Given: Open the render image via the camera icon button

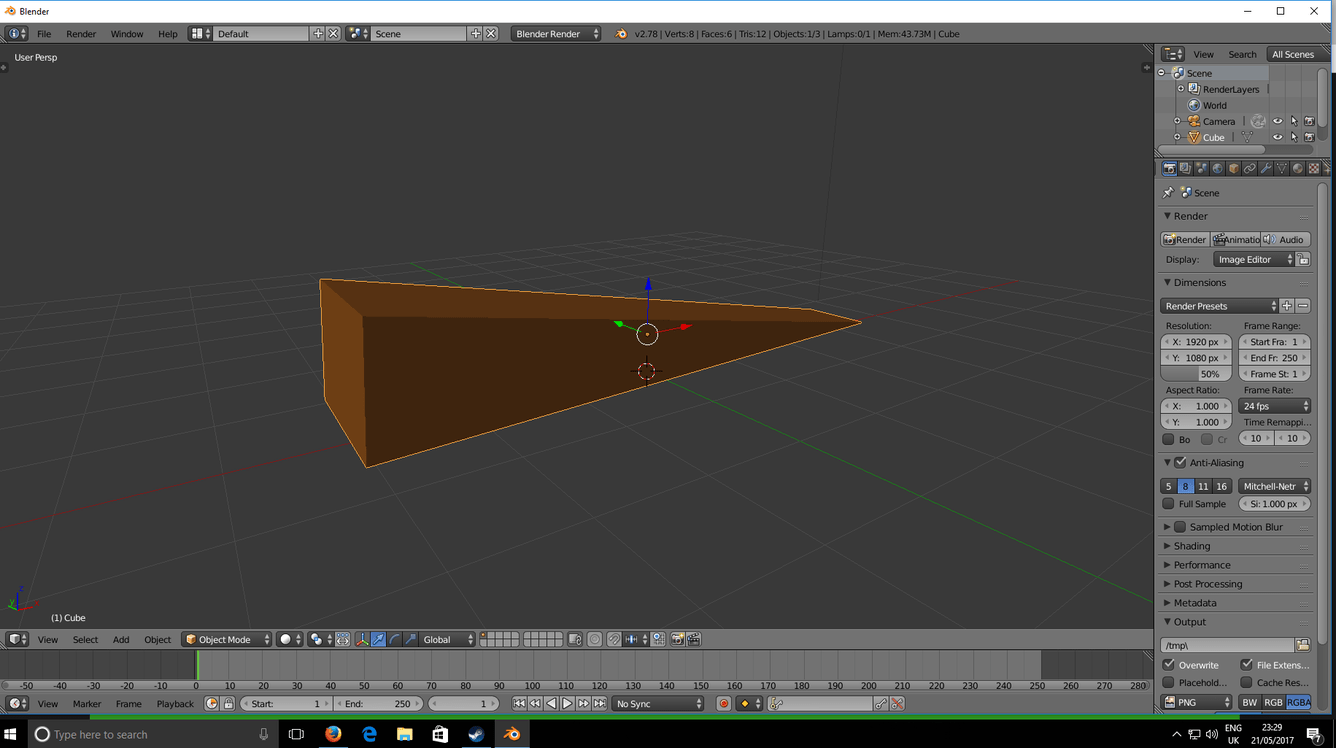Looking at the screenshot, I should (x=1184, y=239).
